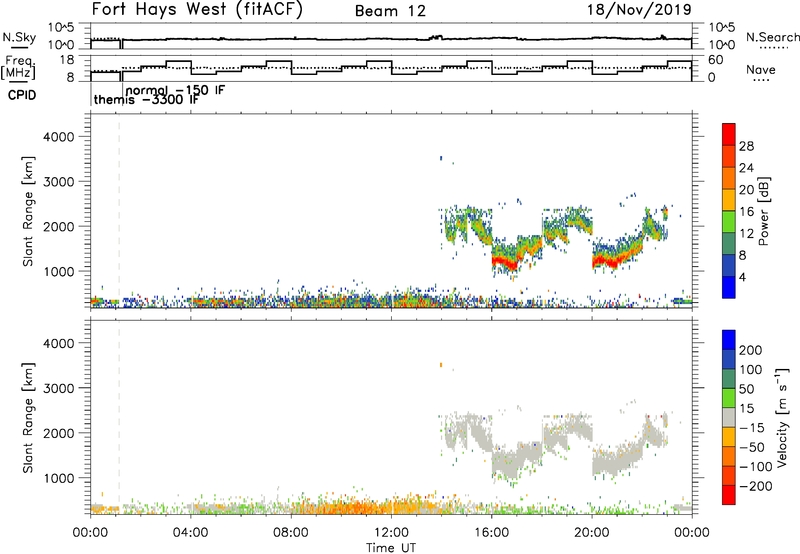Pick the bright blue Power segment below 4
Screen dimensions: 800x554
click(x=729, y=287)
